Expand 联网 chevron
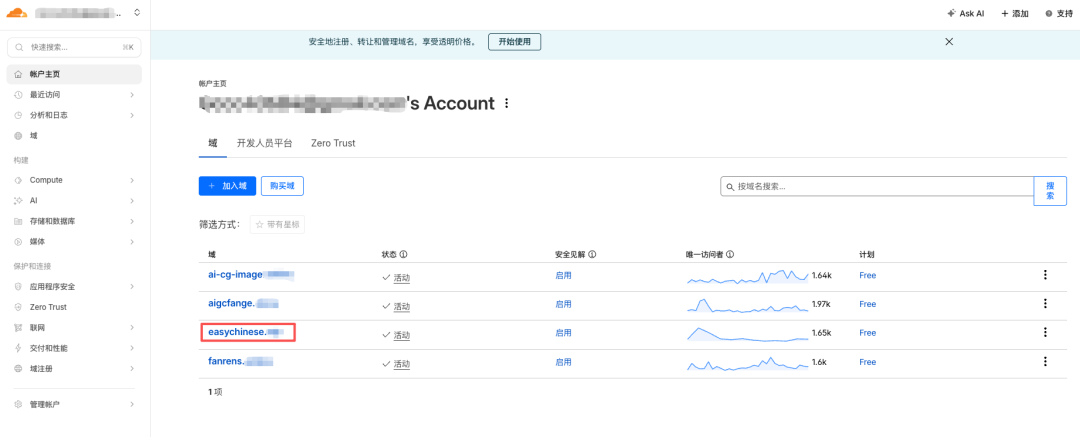The width and height of the screenshot is (1080, 437). coord(132,327)
